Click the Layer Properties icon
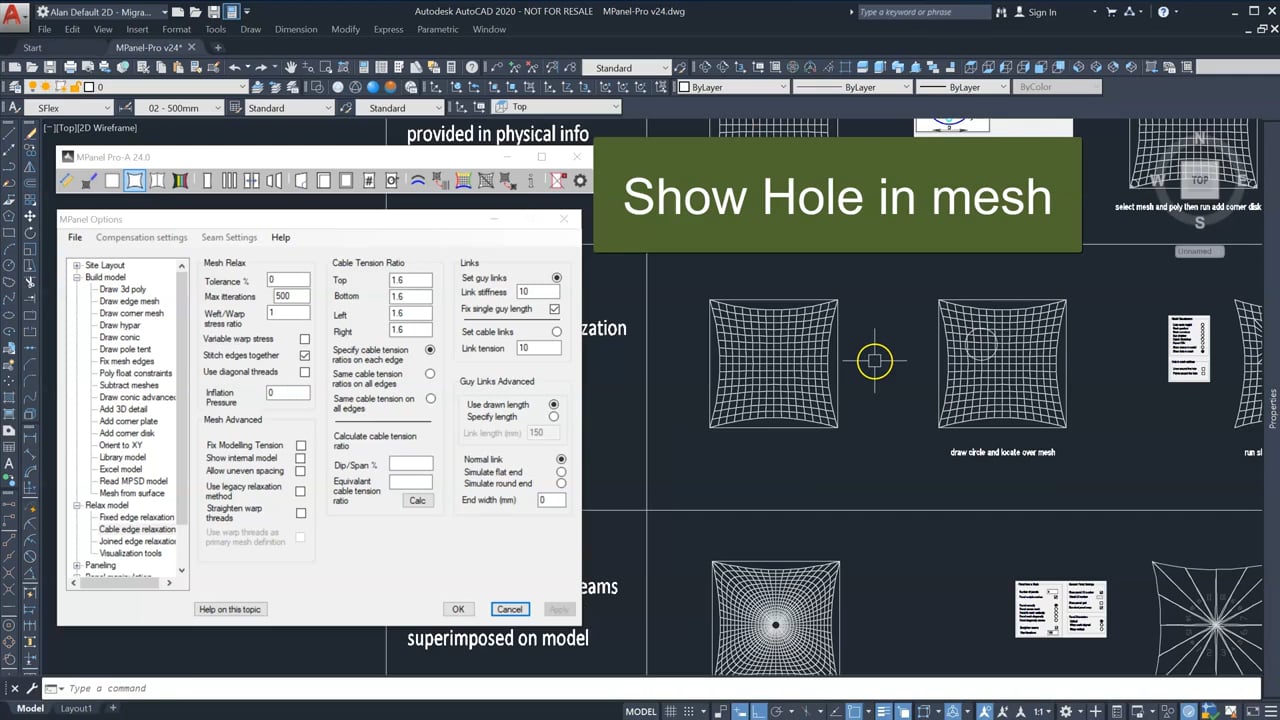Viewport: 1280px width, 720px height. click(x=14, y=87)
